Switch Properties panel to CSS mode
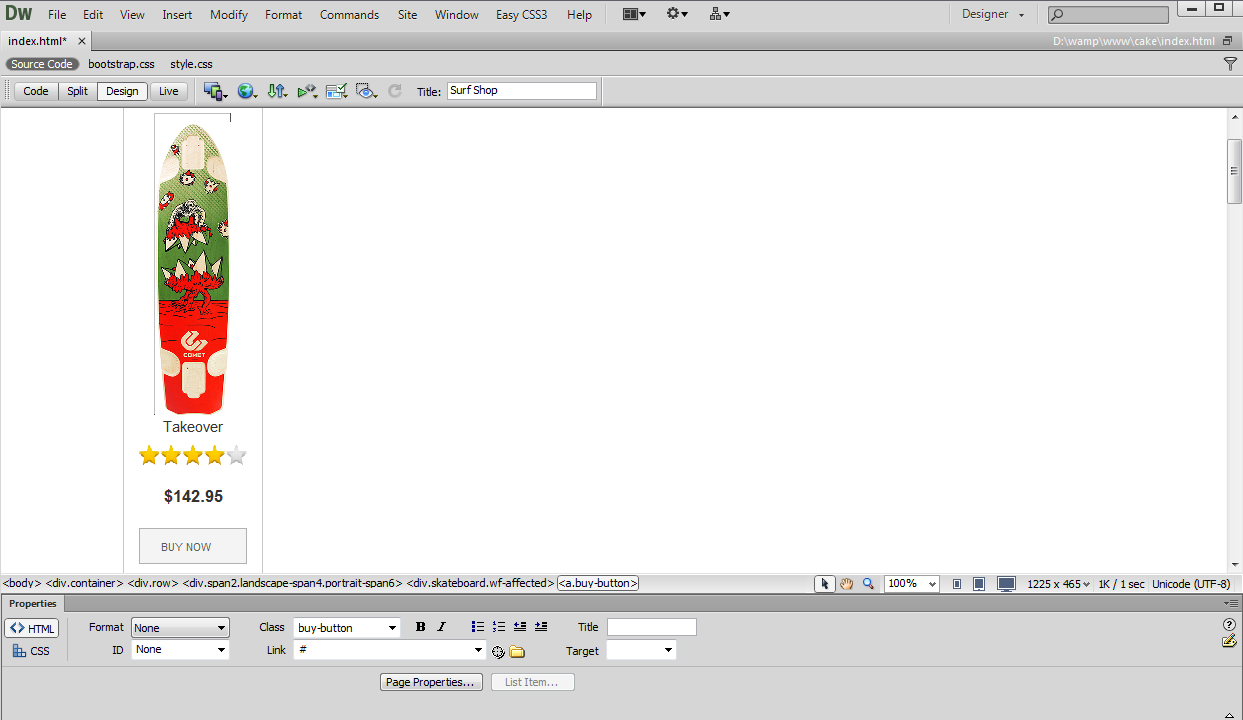The image size is (1243, 720). [32, 651]
